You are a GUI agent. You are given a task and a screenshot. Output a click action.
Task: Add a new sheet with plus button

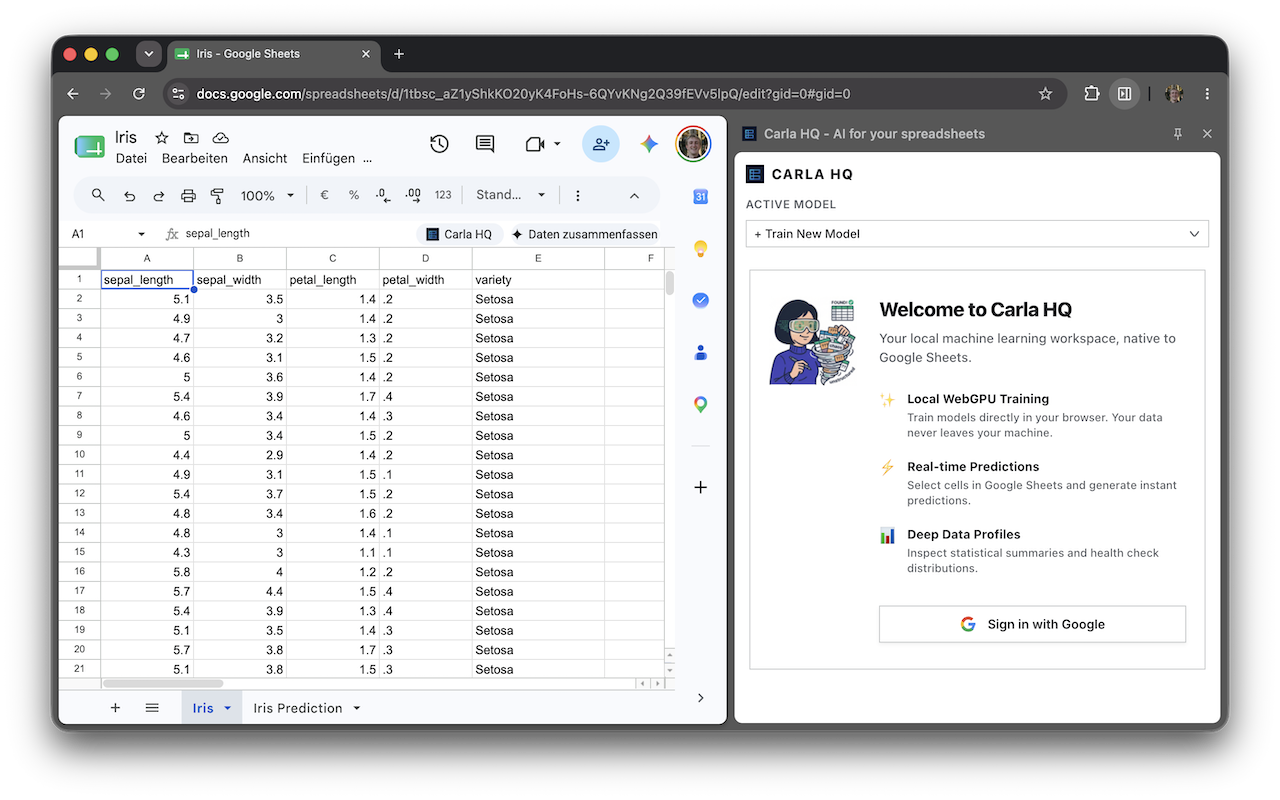pos(115,708)
